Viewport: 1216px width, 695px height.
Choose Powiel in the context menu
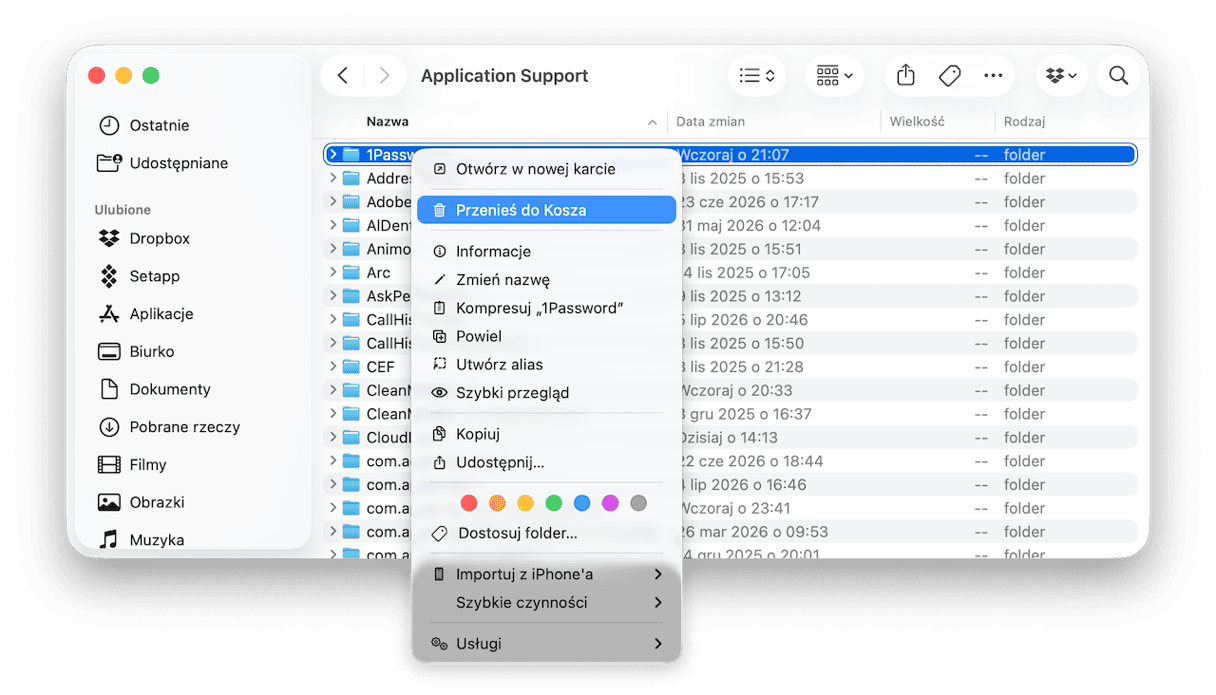pyautogui.click(x=546, y=336)
